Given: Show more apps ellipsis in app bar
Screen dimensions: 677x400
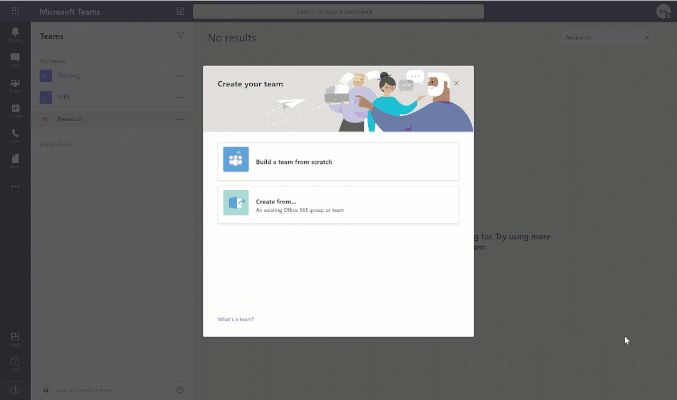Looking at the screenshot, I should 15,187.
